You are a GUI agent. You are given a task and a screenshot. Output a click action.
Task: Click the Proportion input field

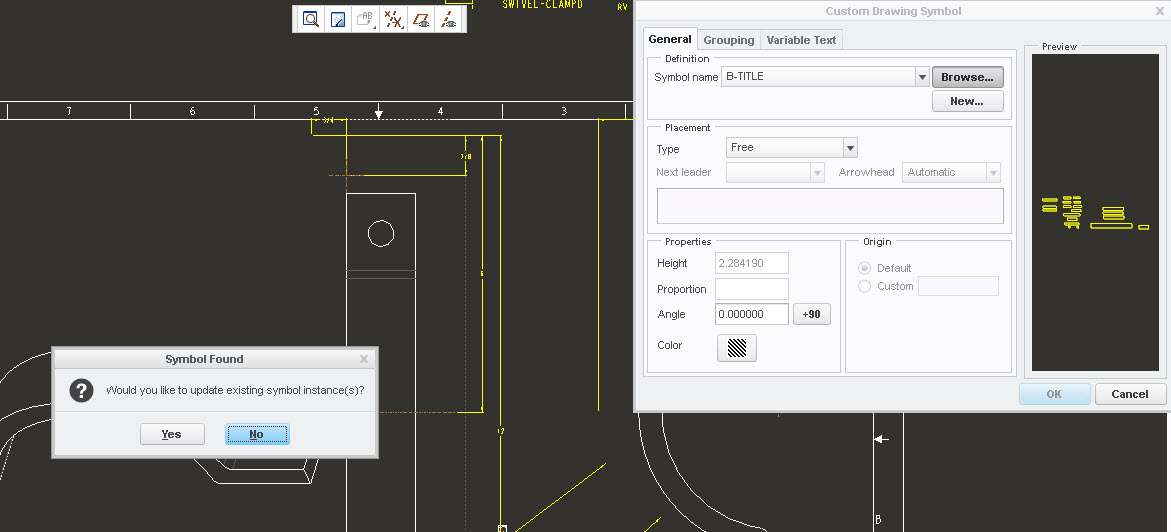pyautogui.click(x=751, y=289)
